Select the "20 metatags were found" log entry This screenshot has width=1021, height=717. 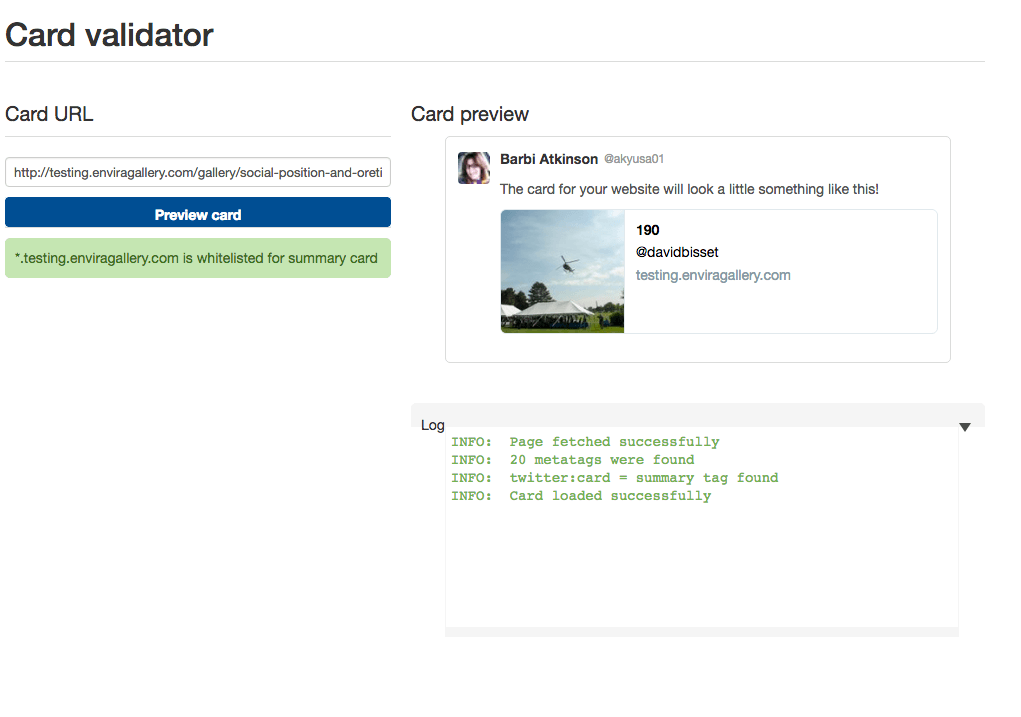click(572, 460)
